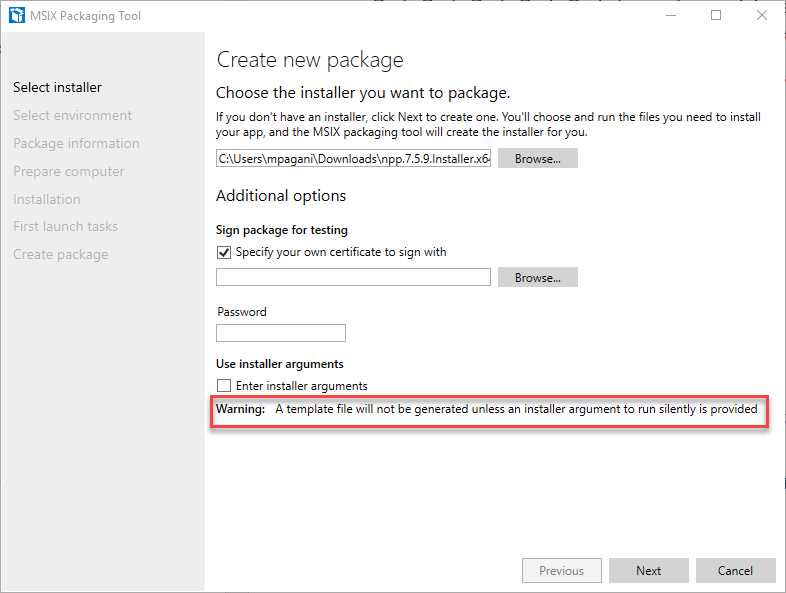Screen dimensions: 786x593
Task: Click 'Use installer arguments' label
Action: [x=280, y=364]
